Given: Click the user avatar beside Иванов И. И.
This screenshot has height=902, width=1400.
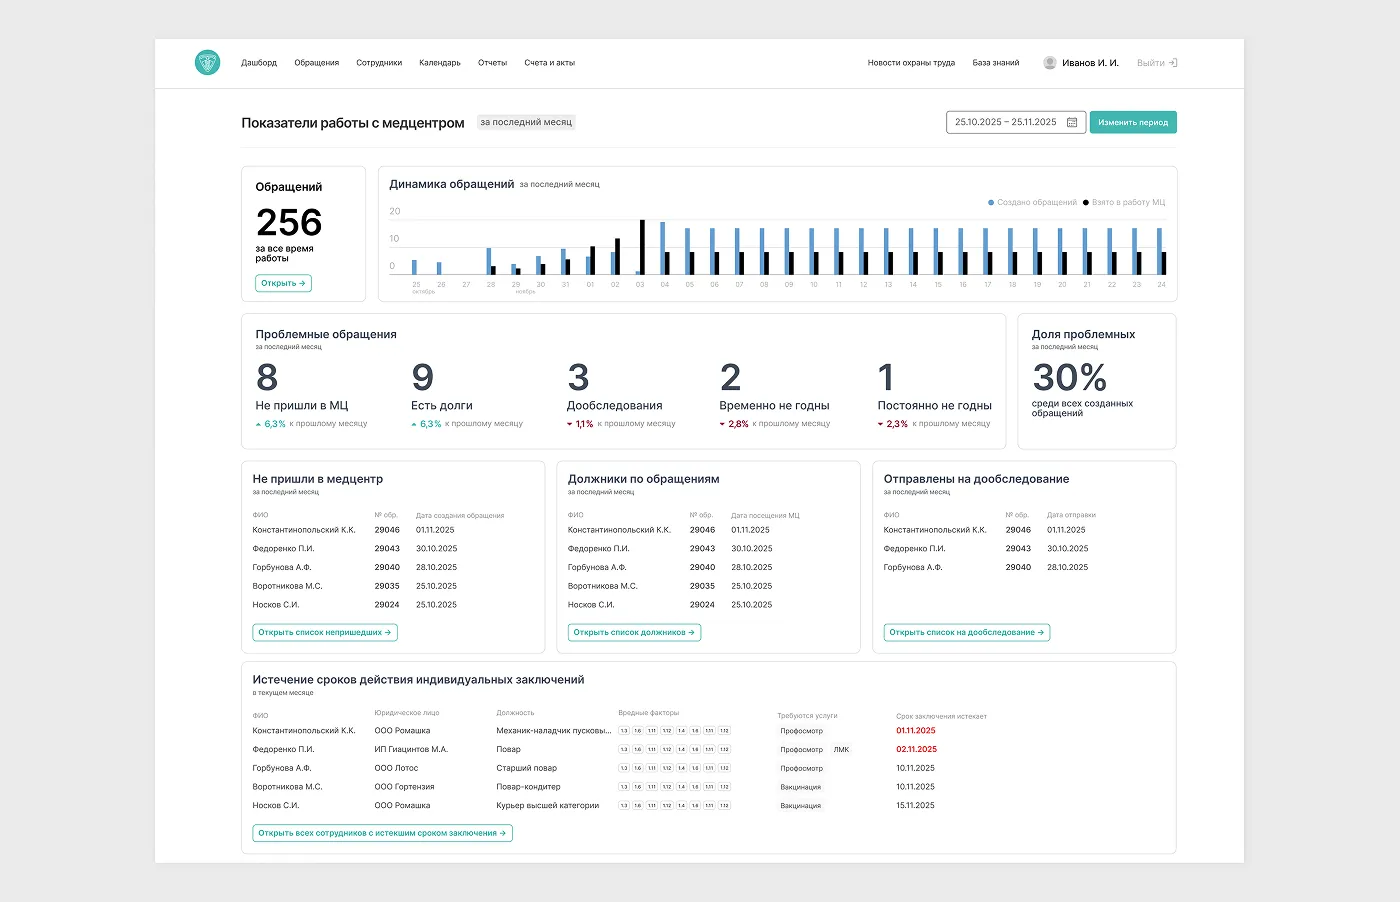Looking at the screenshot, I should (x=1049, y=62).
